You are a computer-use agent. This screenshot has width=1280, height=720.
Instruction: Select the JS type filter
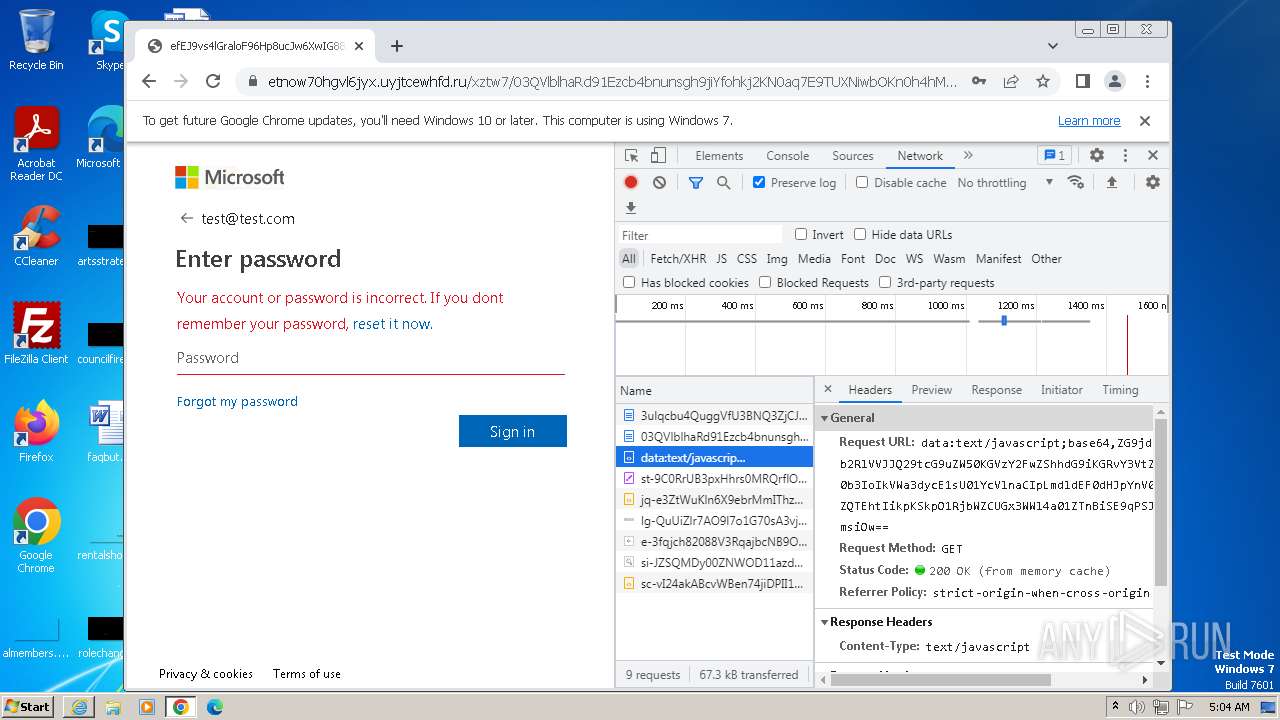[x=721, y=258]
